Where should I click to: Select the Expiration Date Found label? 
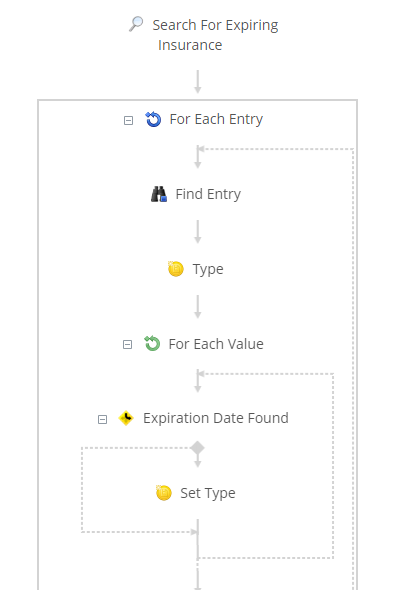coord(216,418)
